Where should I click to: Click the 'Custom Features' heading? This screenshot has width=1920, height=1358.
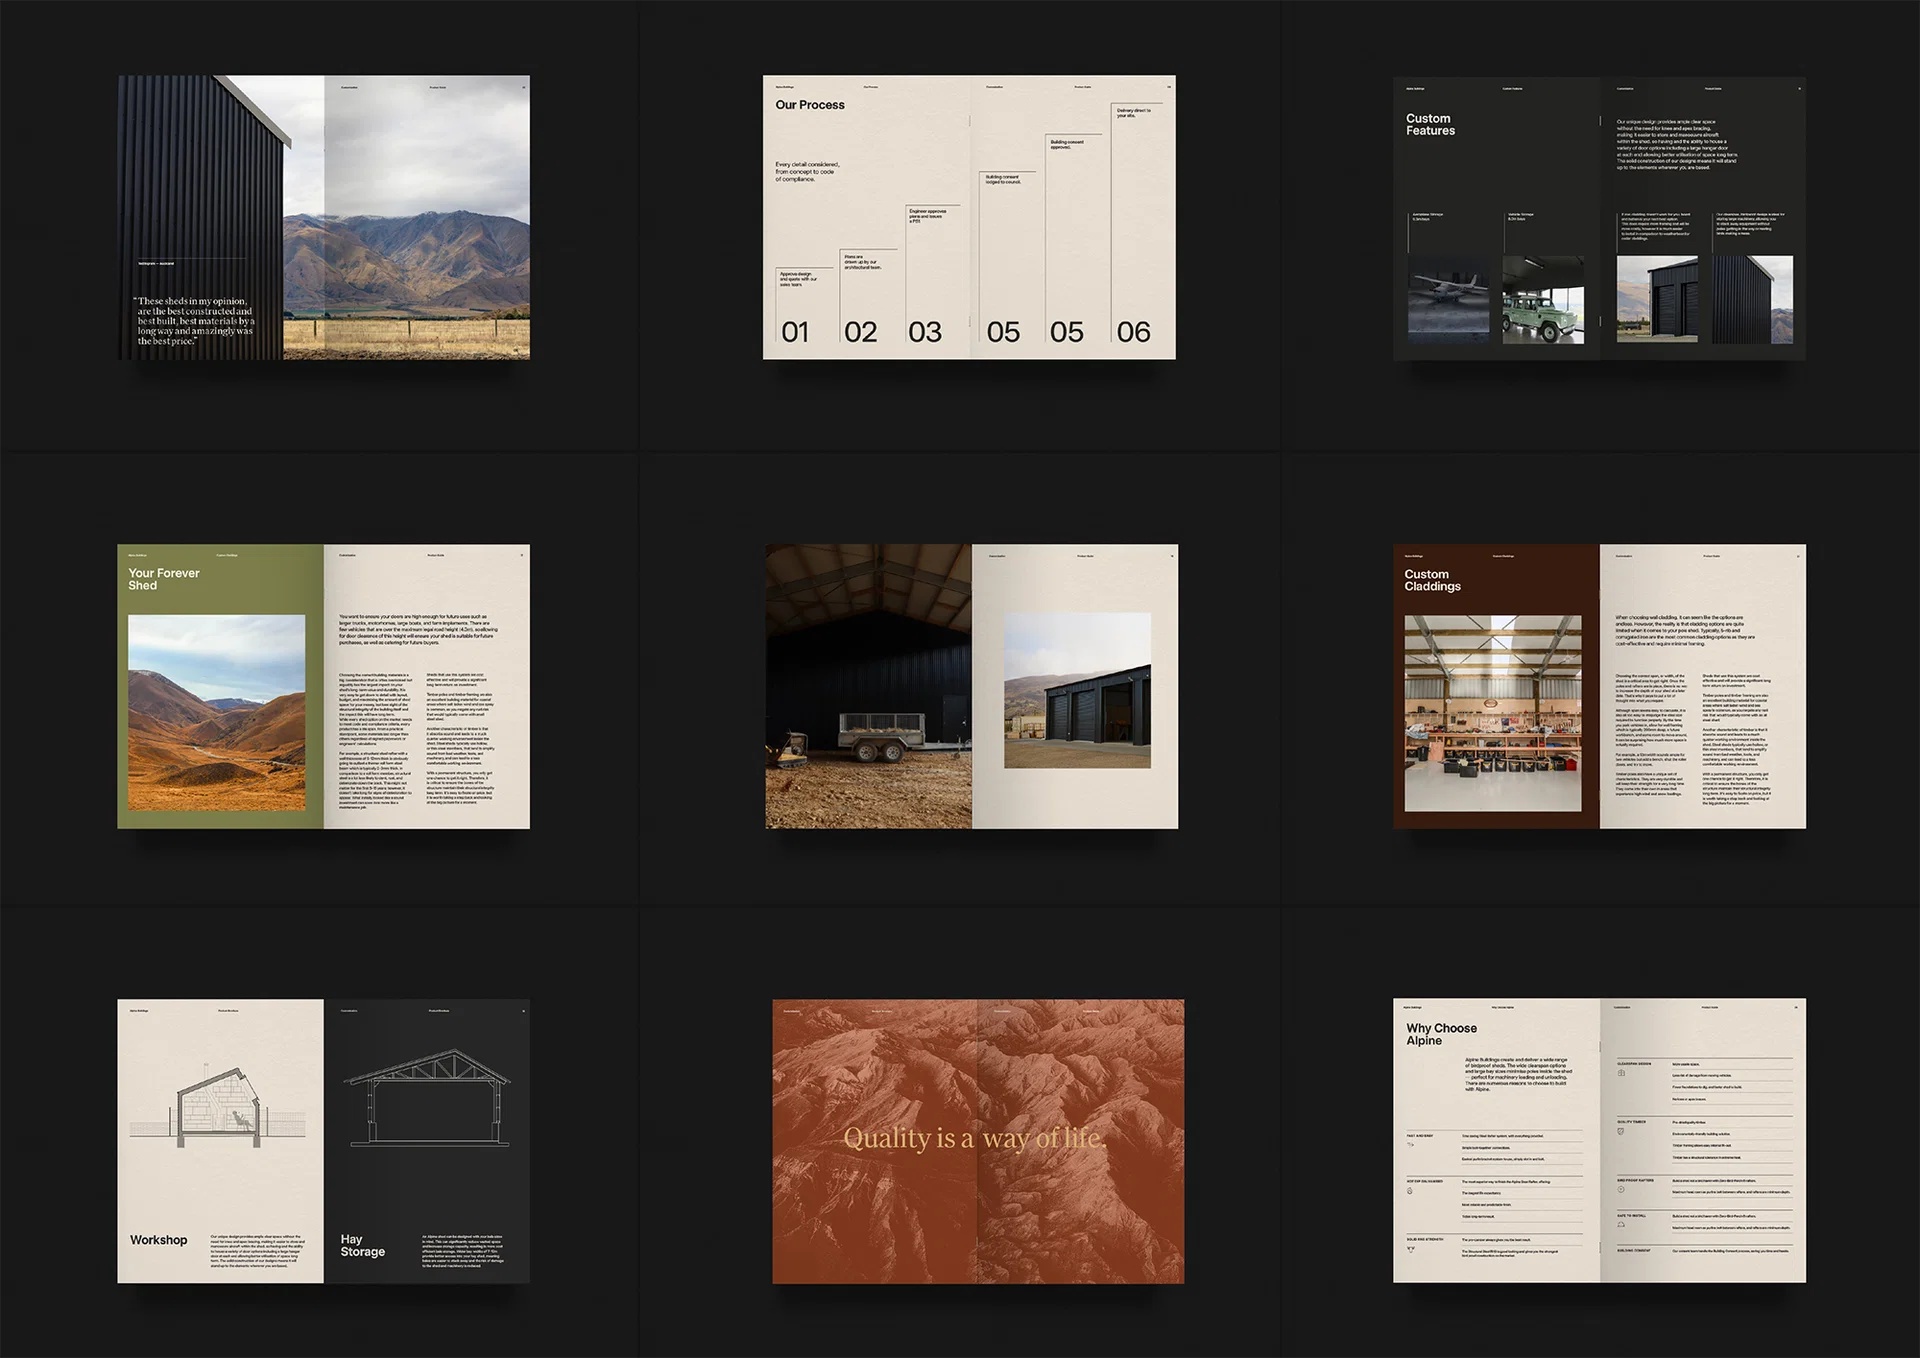pos(1430,124)
